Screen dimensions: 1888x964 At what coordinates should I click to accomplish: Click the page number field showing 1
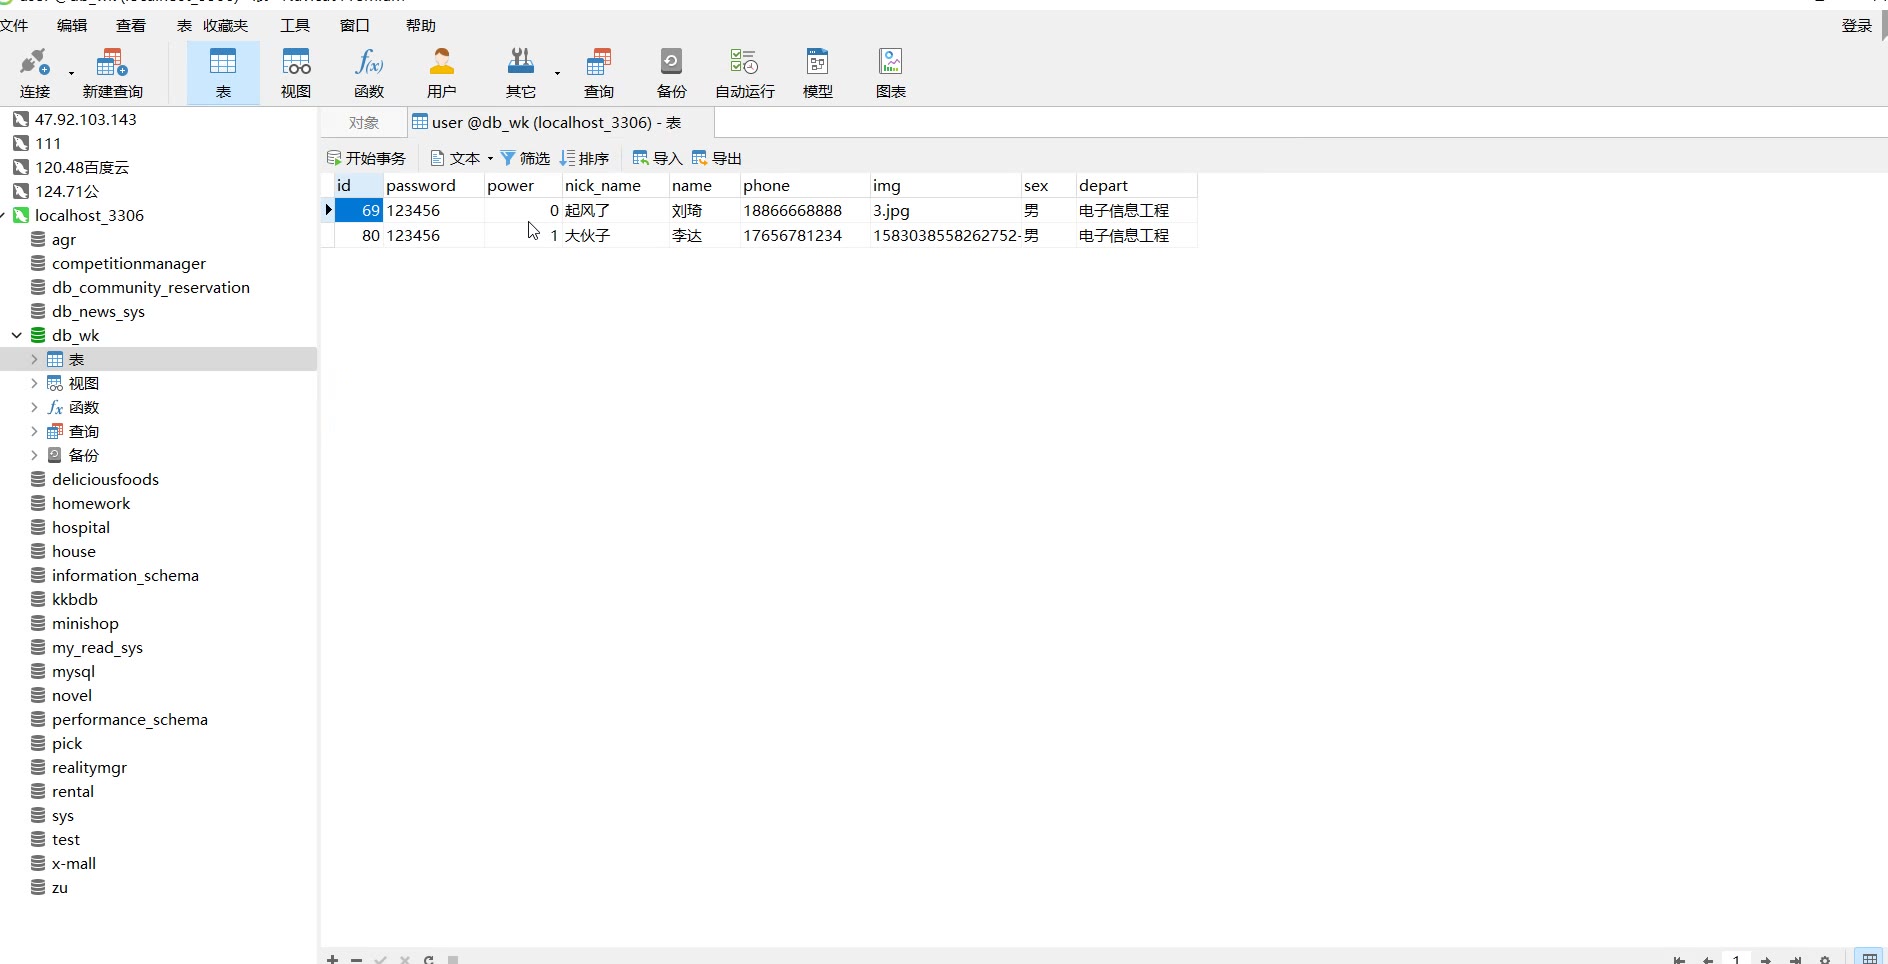point(1737,959)
